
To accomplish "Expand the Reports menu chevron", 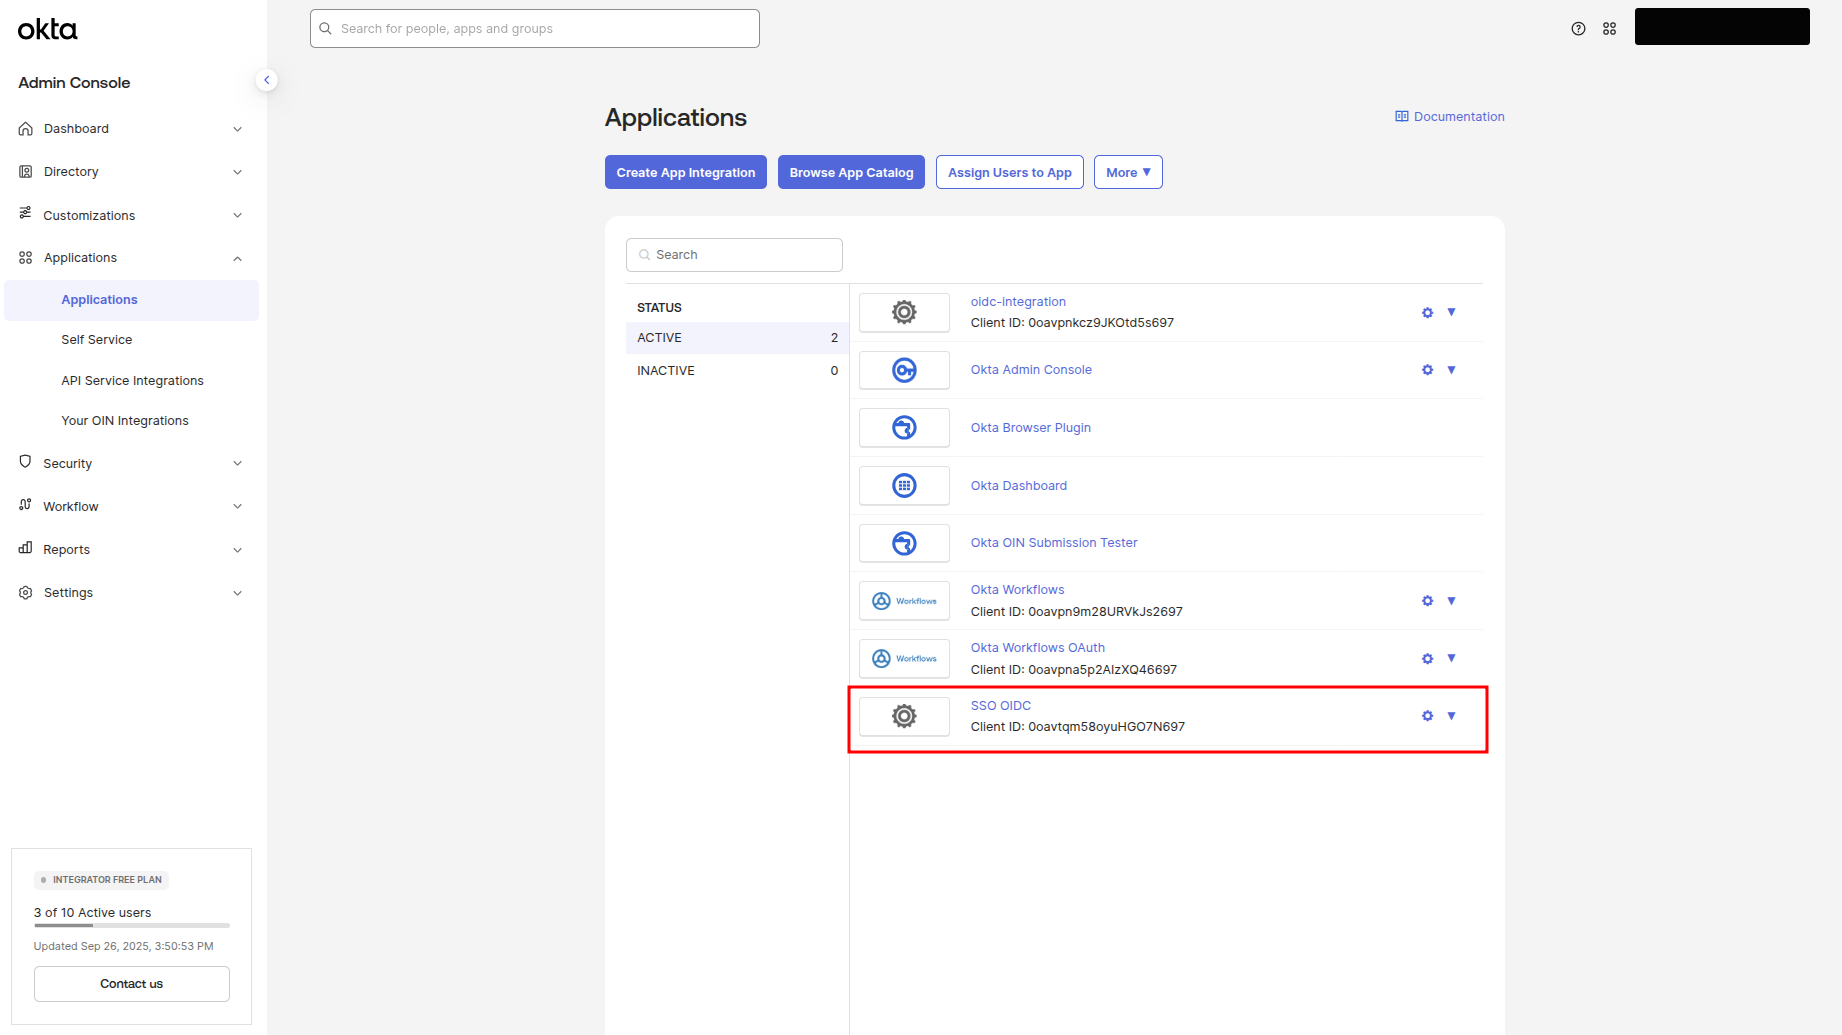I will tap(237, 550).
